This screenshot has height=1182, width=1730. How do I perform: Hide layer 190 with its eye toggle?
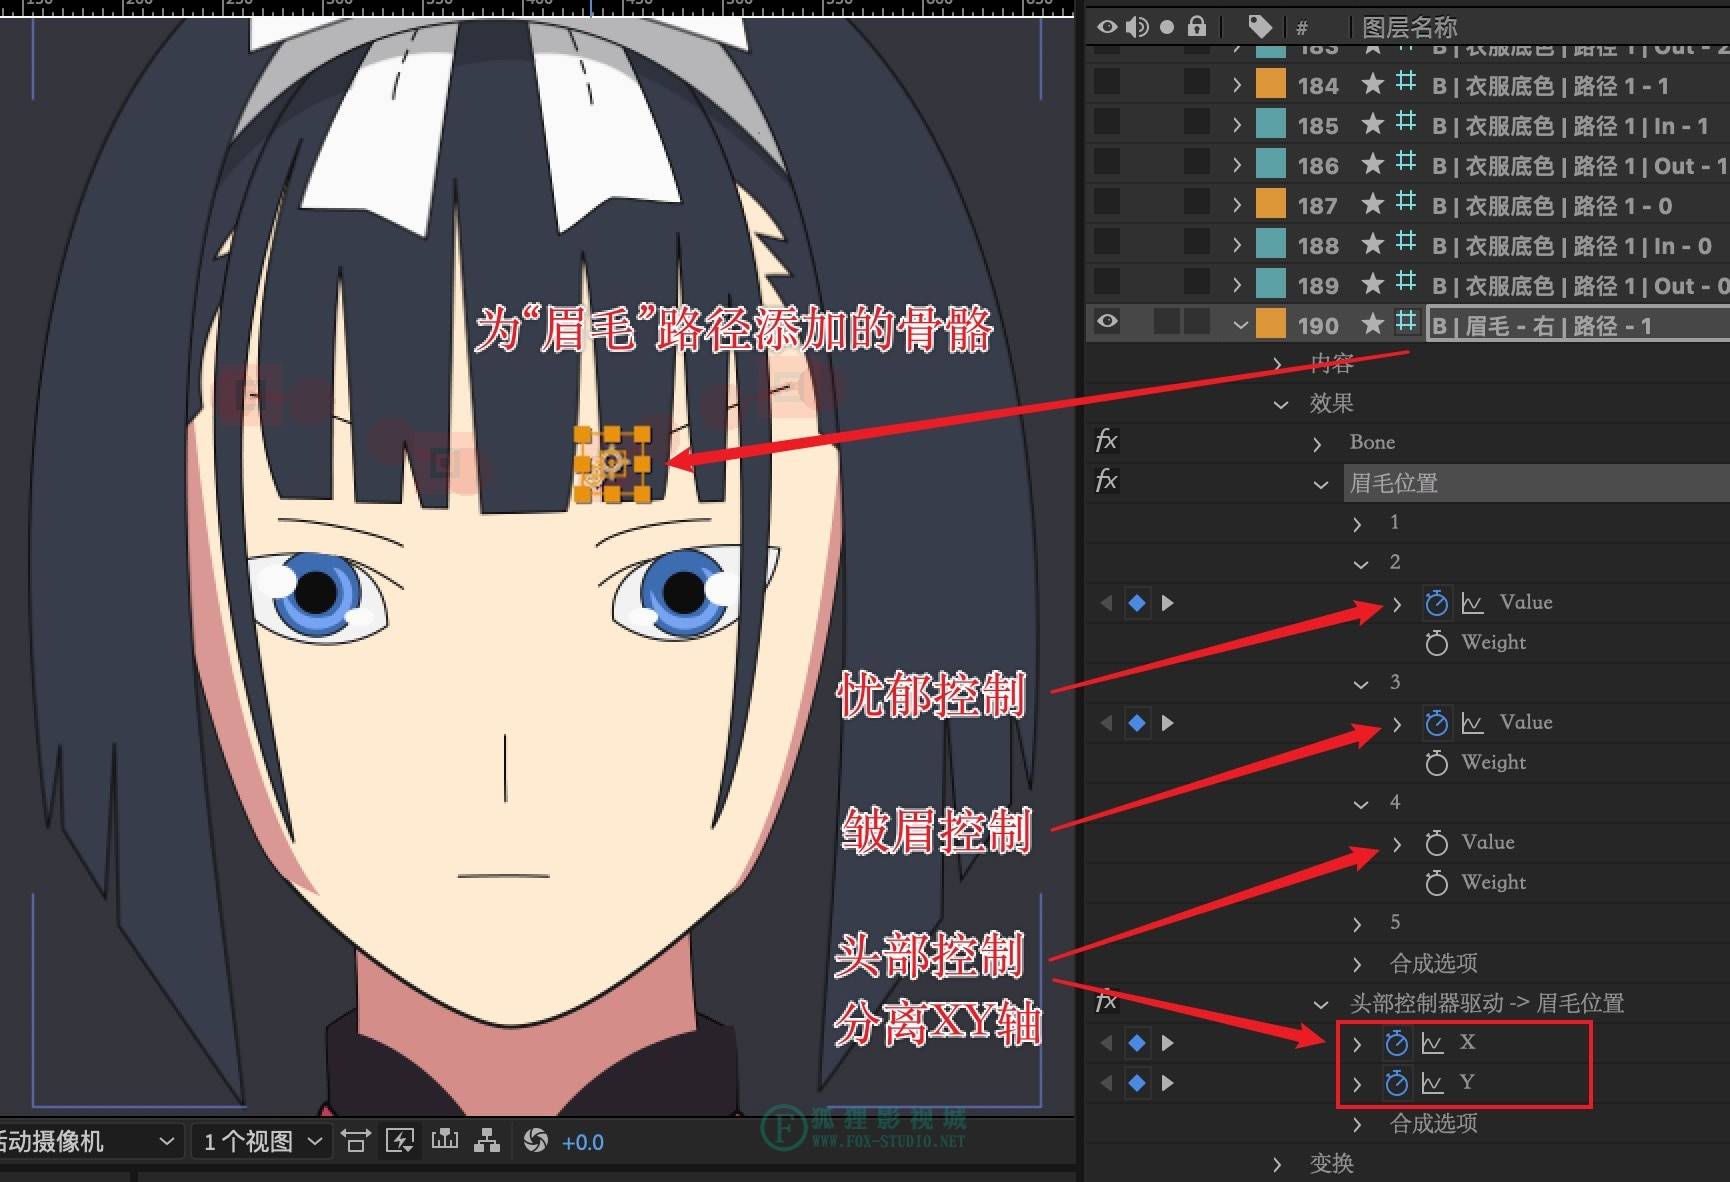point(1107,322)
